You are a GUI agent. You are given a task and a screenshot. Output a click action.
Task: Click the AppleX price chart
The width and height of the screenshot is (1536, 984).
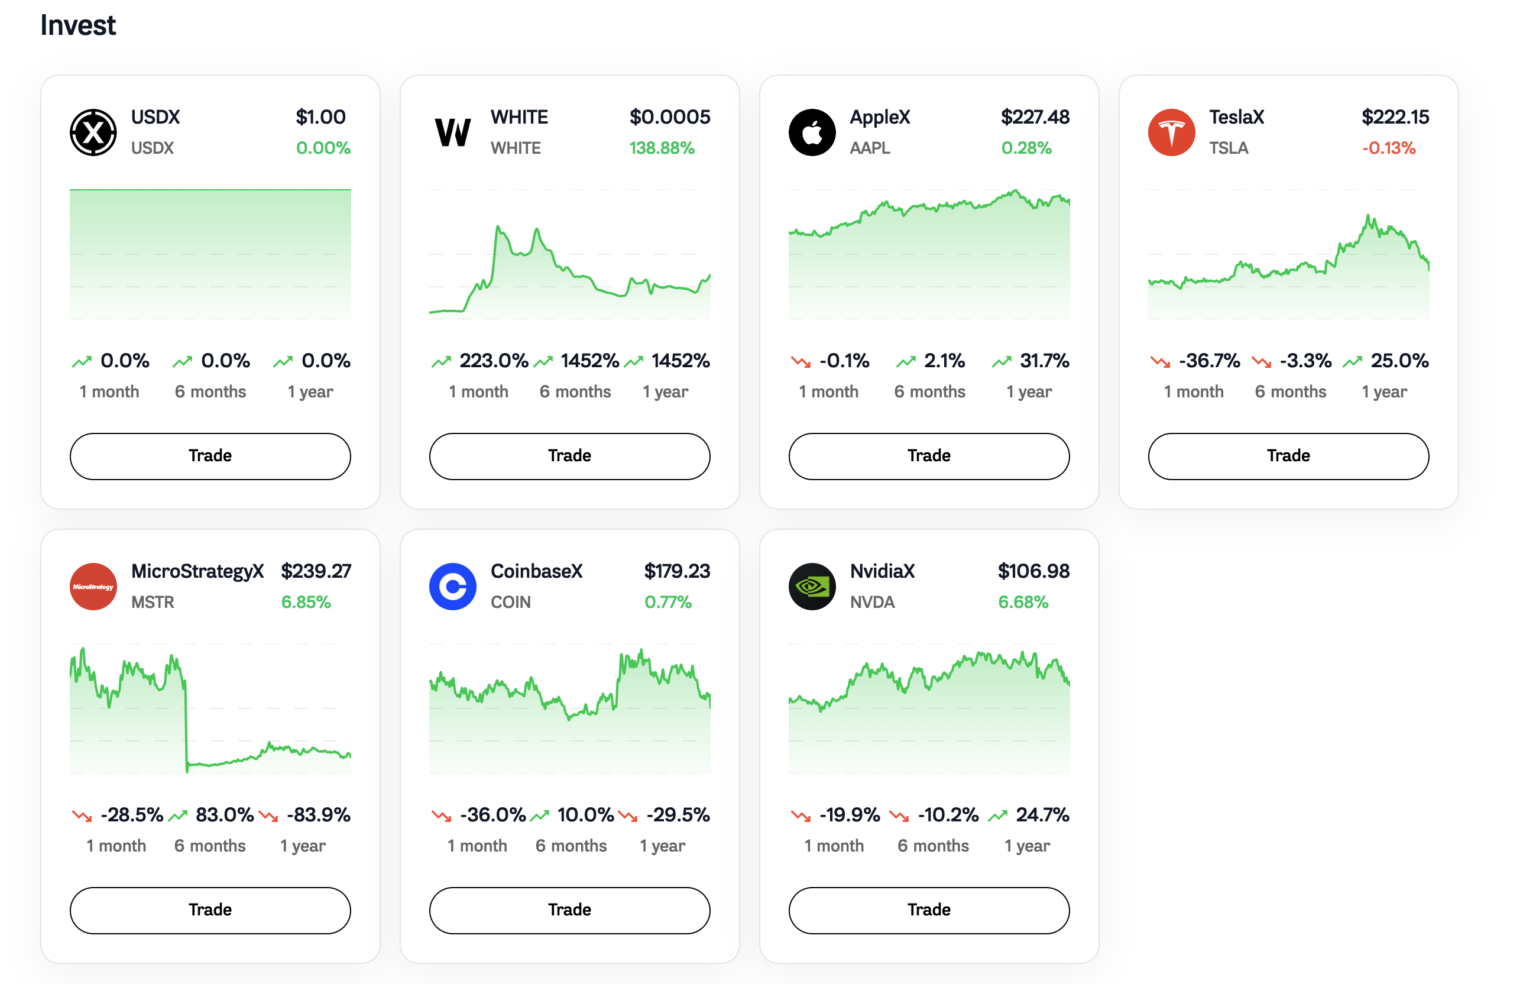pyautogui.click(x=928, y=255)
